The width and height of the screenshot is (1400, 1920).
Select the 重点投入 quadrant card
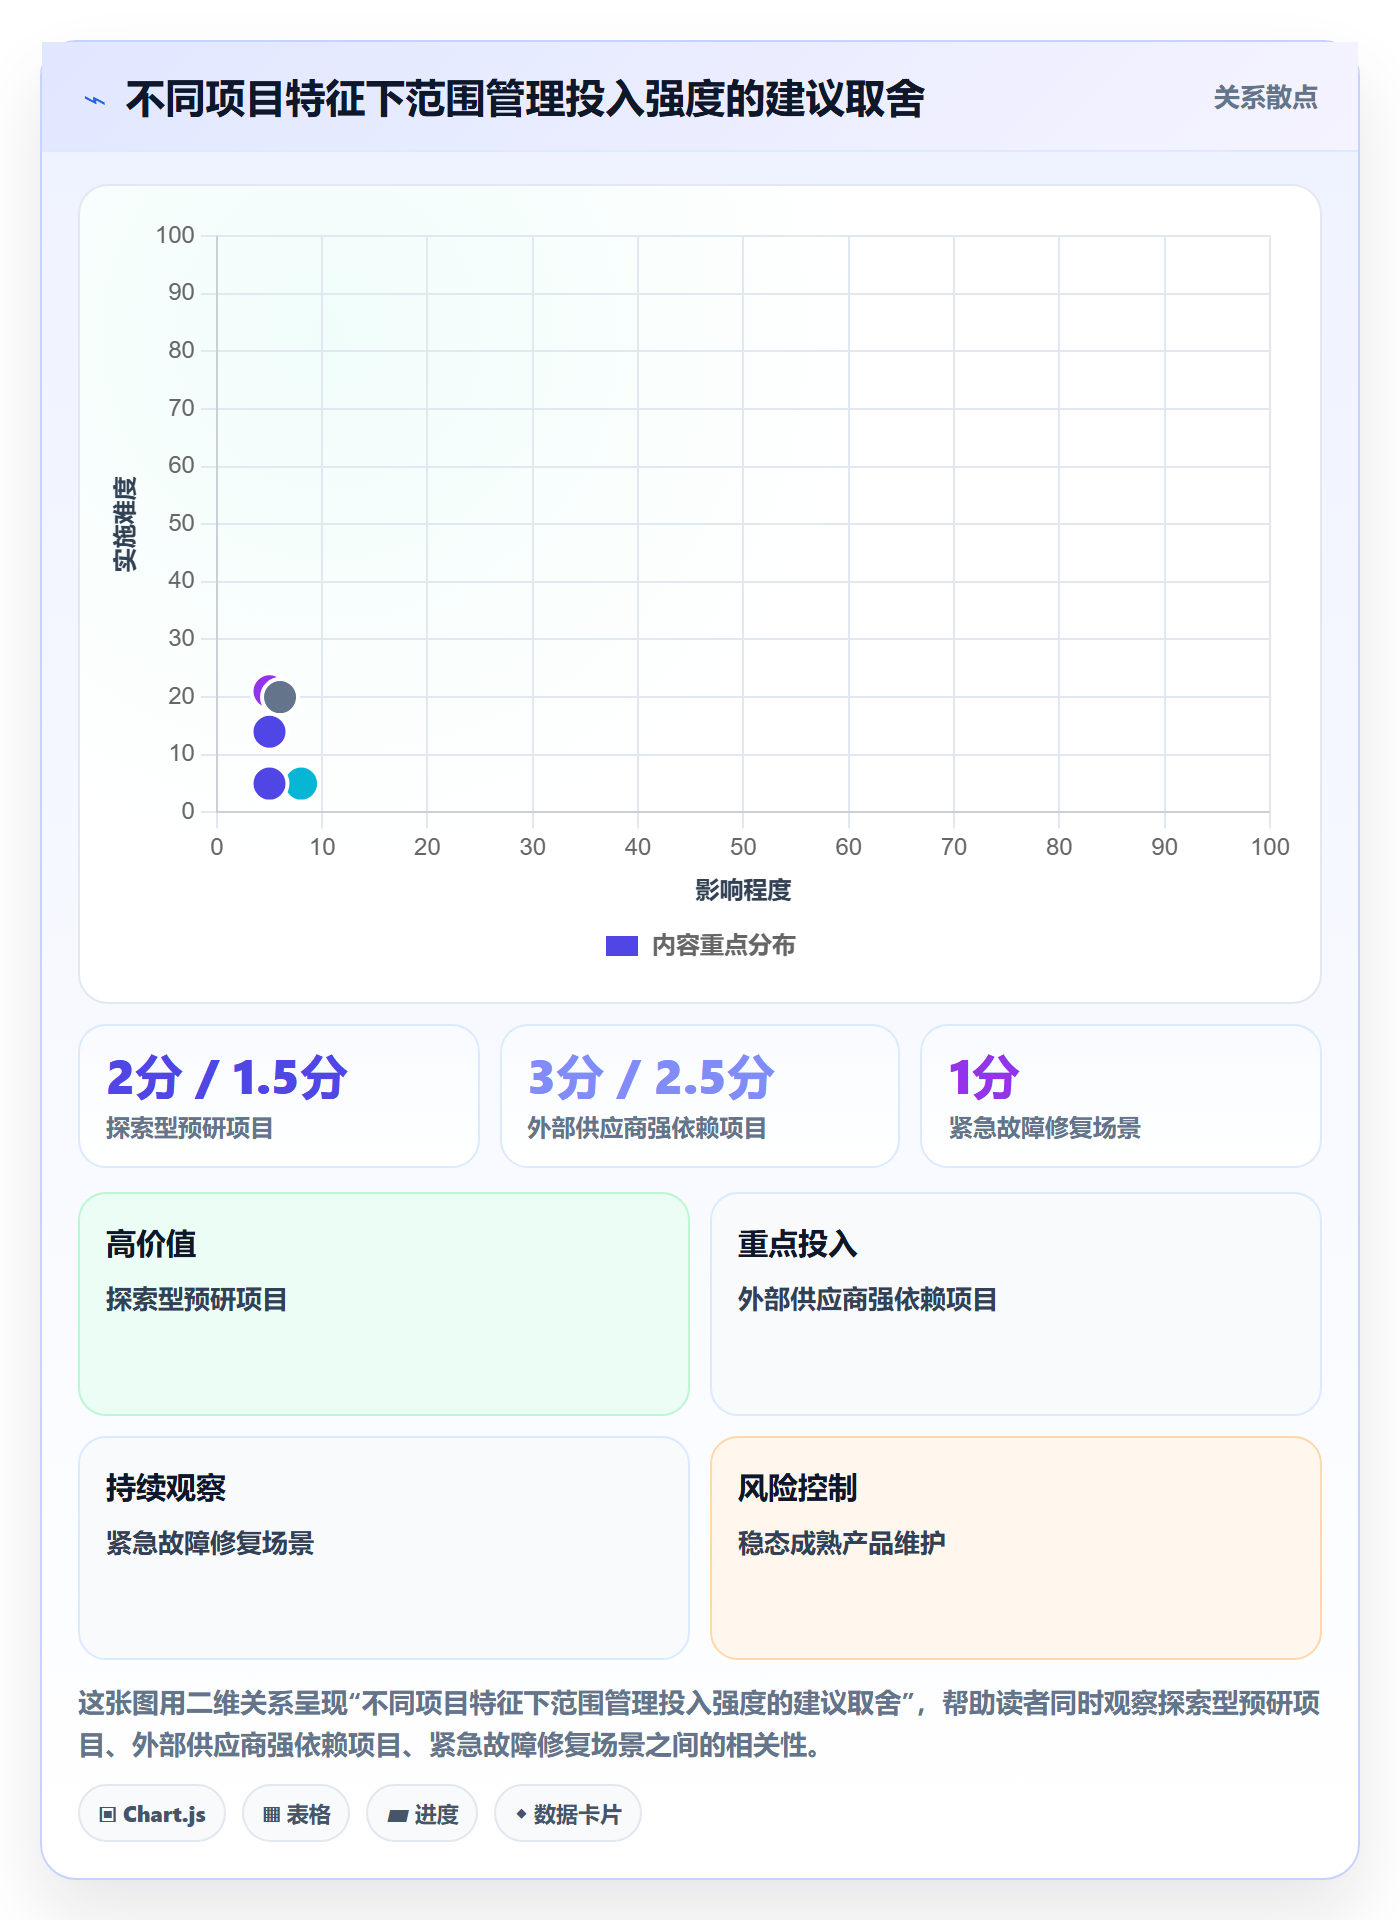(x=1016, y=1304)
